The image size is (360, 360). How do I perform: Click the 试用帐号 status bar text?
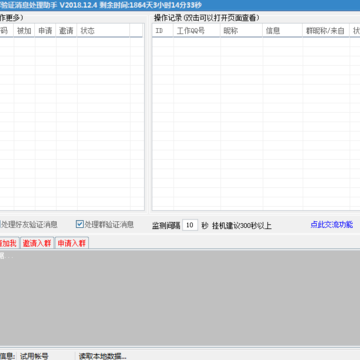click(34, 356)
